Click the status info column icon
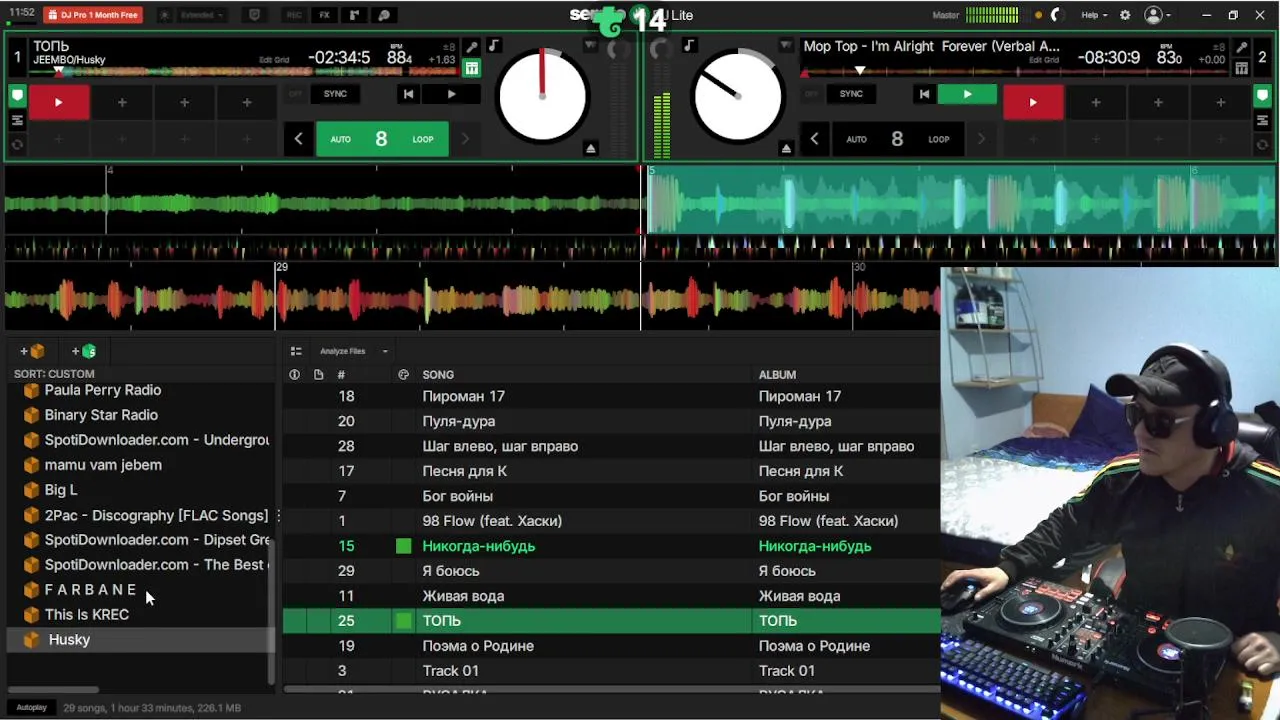 294,375
